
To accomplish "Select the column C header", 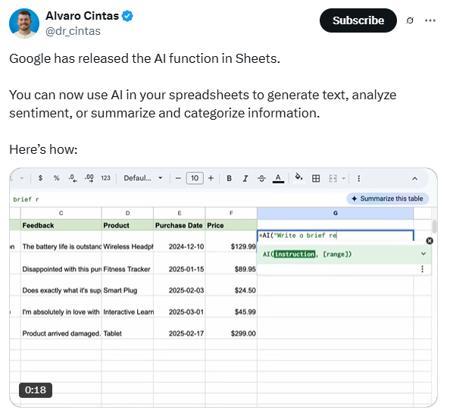I will pos(61,213).
